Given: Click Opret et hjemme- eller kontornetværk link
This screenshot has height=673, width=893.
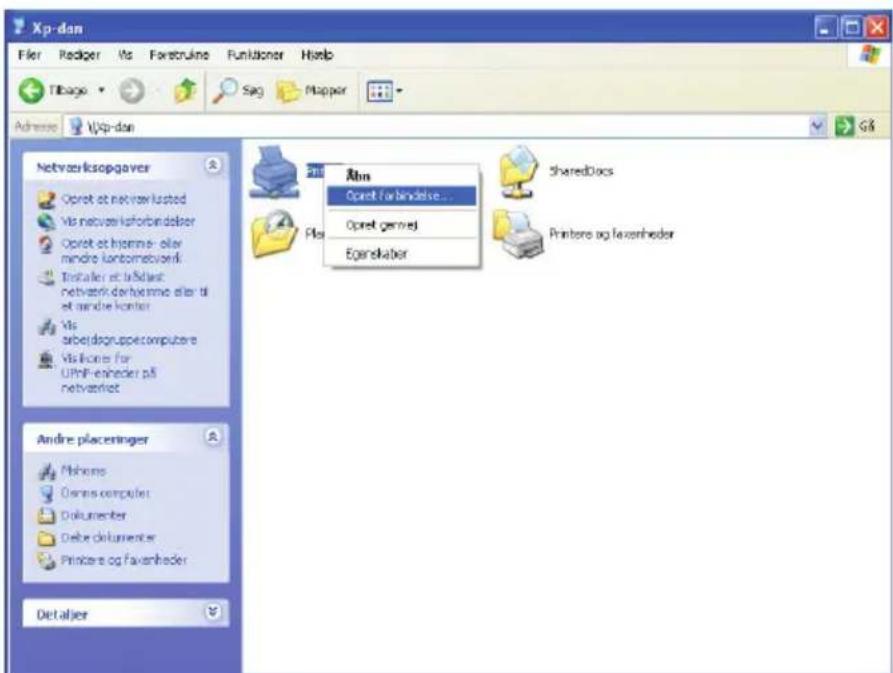Looking at the screenshot, I should [122, 251].
